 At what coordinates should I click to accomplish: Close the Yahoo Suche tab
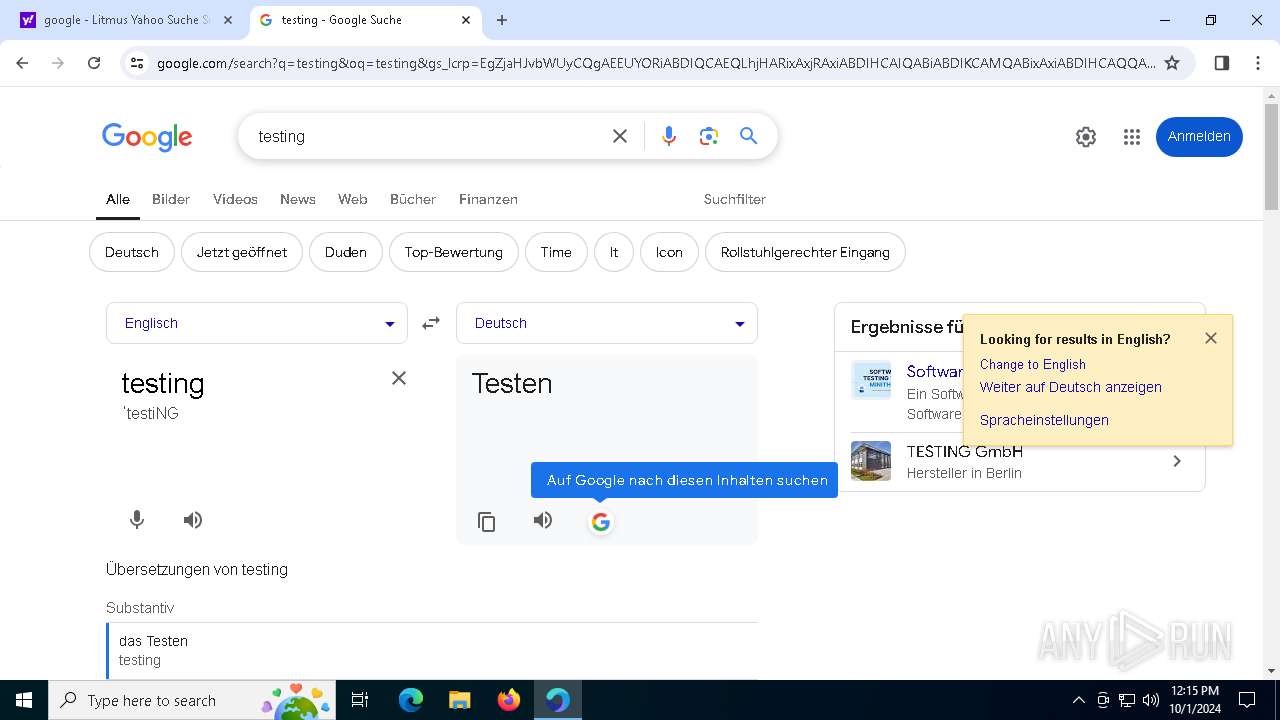[x=228, y=20]
